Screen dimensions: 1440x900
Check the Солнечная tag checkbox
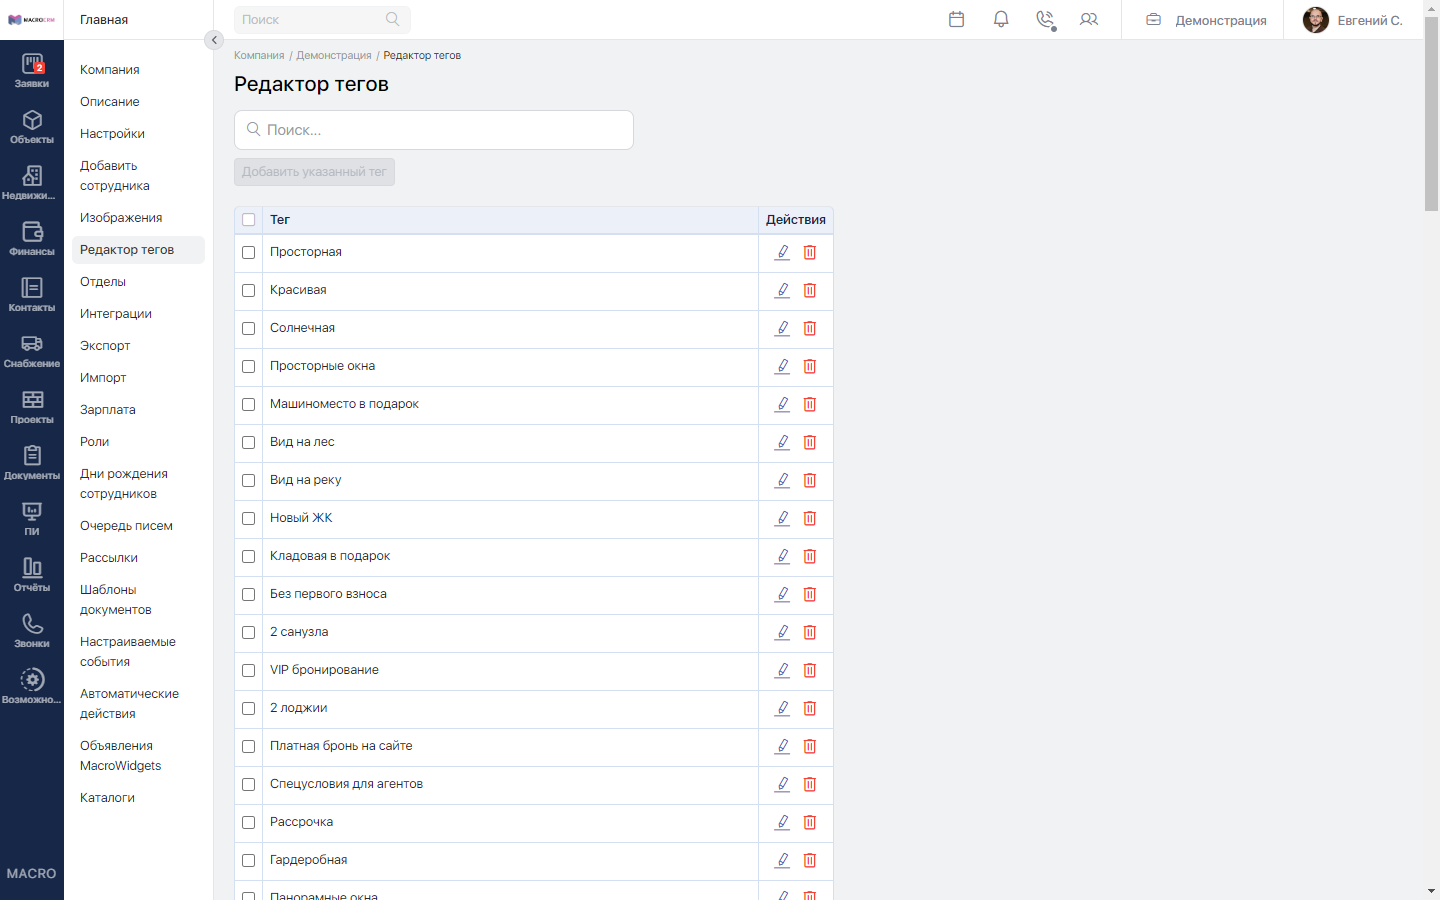[x=249, y=329]
